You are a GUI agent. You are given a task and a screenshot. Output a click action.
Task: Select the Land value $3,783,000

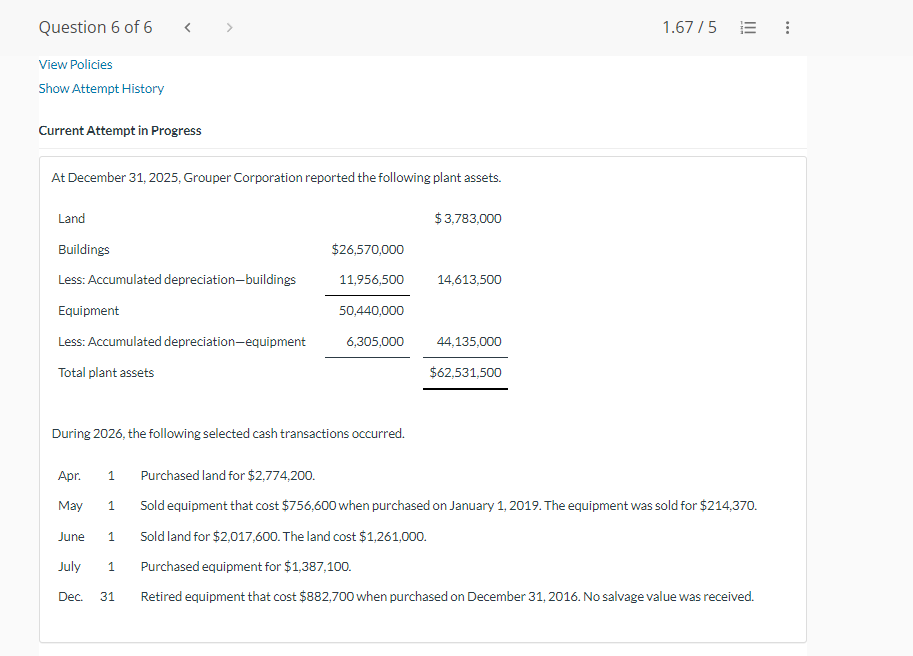[468, 218]
